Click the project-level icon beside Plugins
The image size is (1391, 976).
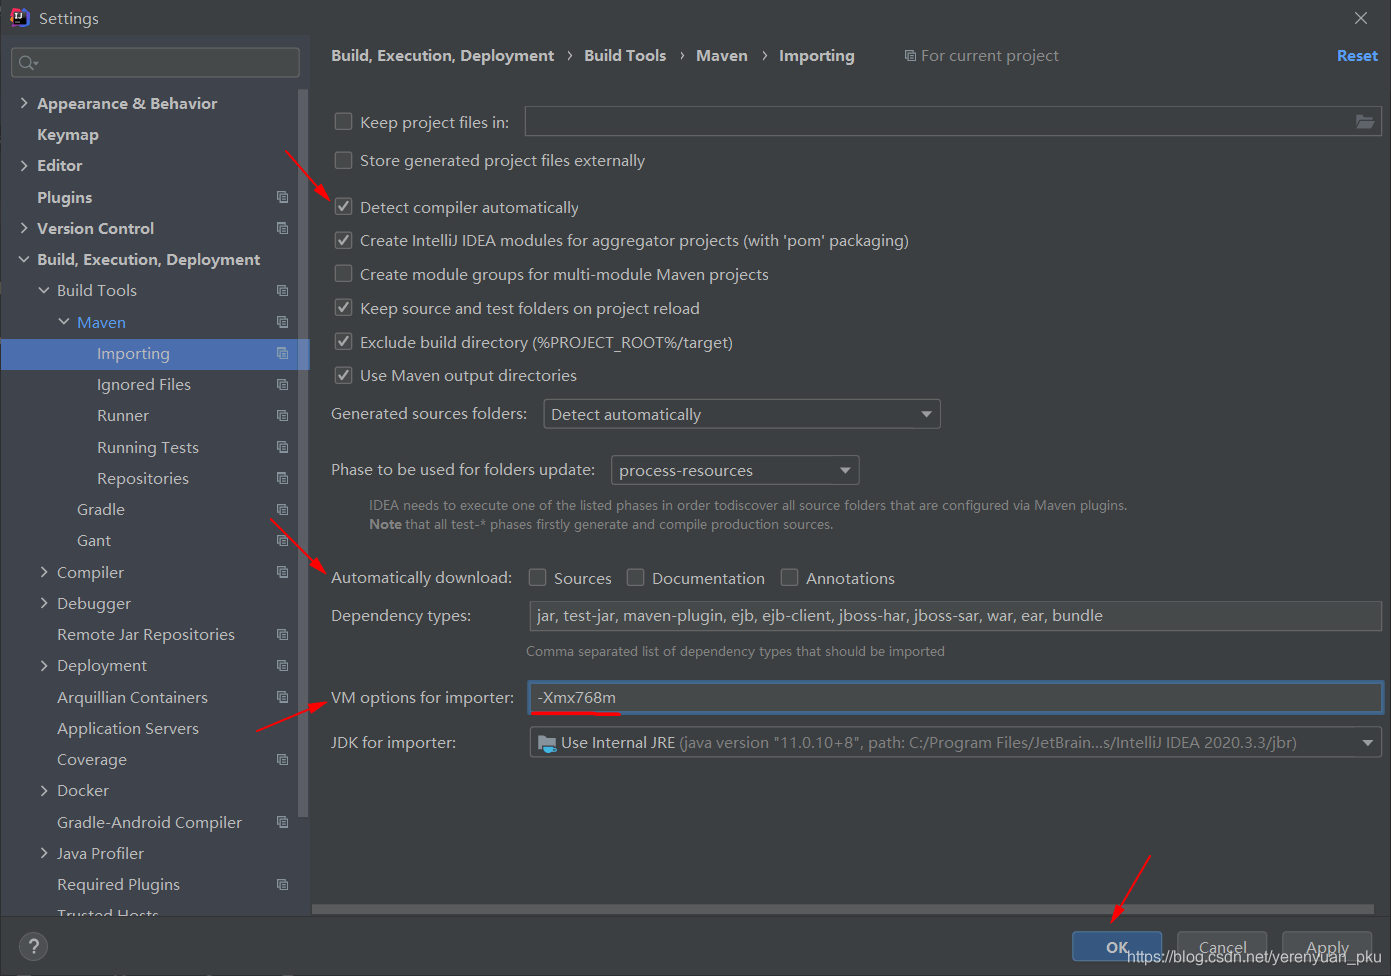282,197
